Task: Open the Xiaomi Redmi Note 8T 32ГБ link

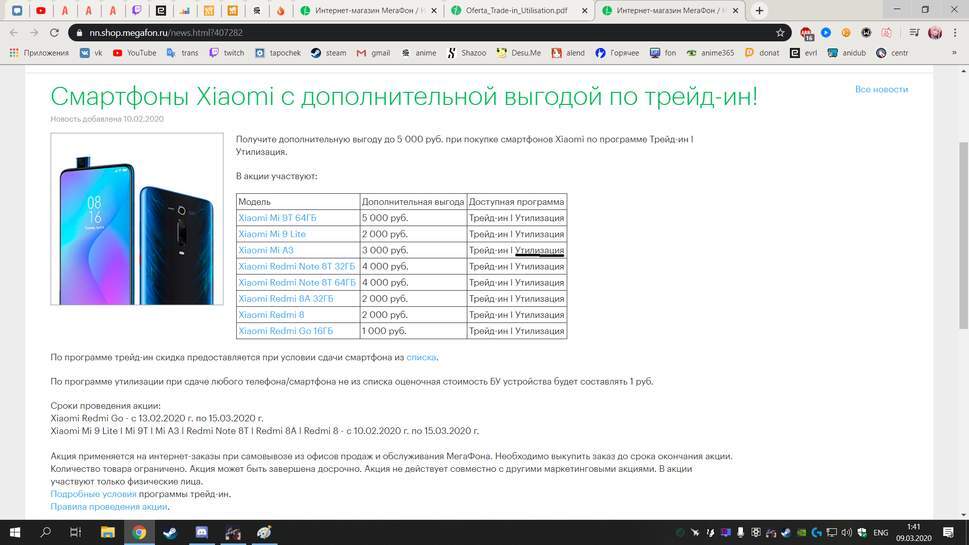Action: pyautogui.click(x=297, y=266)
